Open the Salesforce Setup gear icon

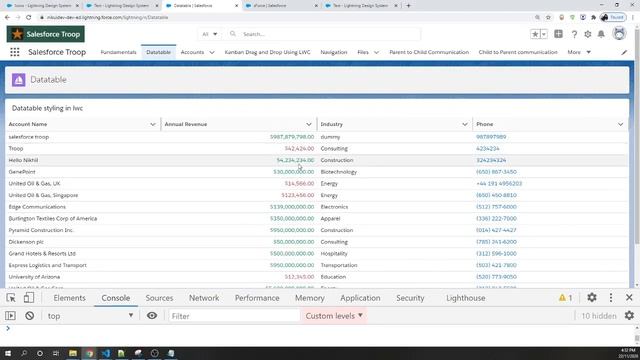(x=588, y=34)
